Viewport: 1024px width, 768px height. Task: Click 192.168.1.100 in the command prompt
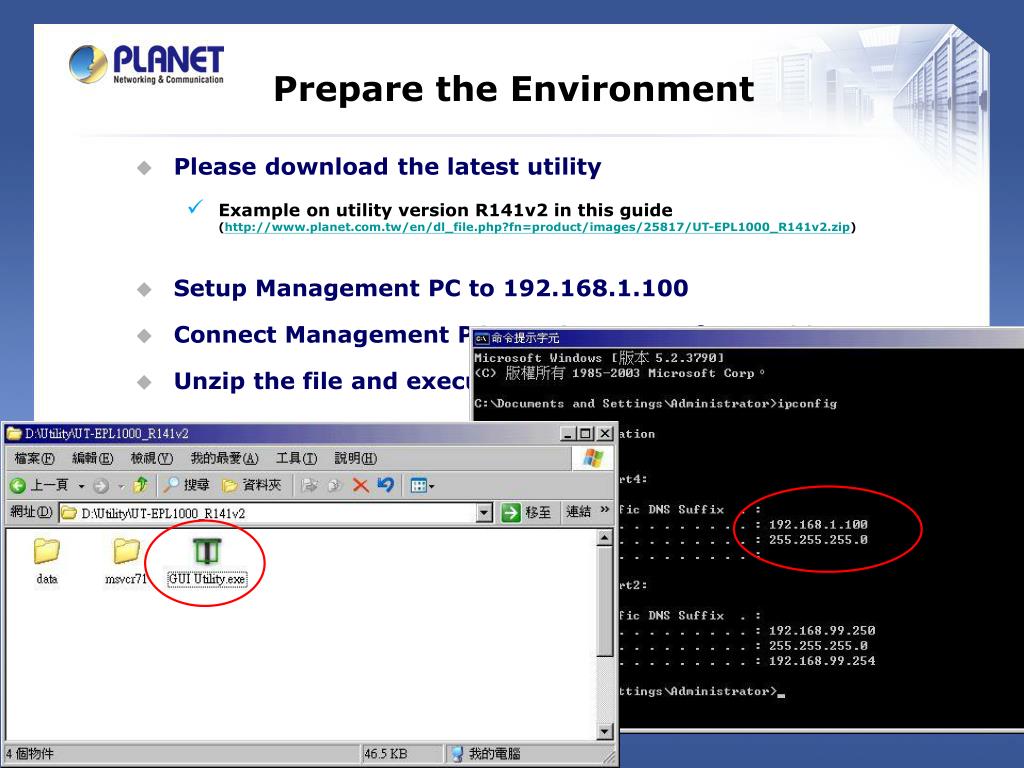[818, 524]
